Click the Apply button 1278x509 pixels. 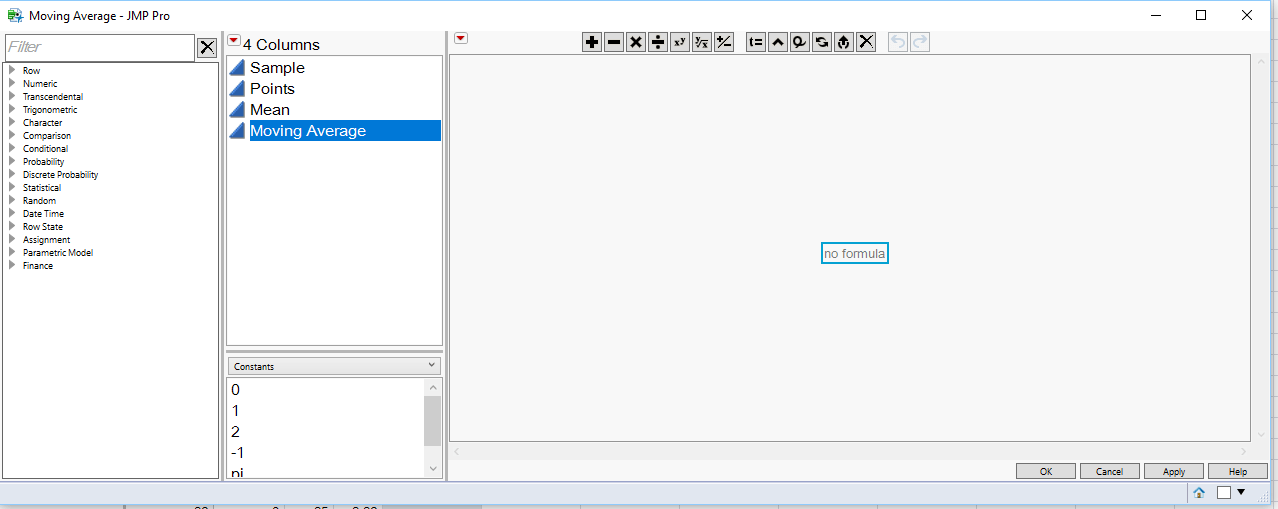pos(1174,471)
